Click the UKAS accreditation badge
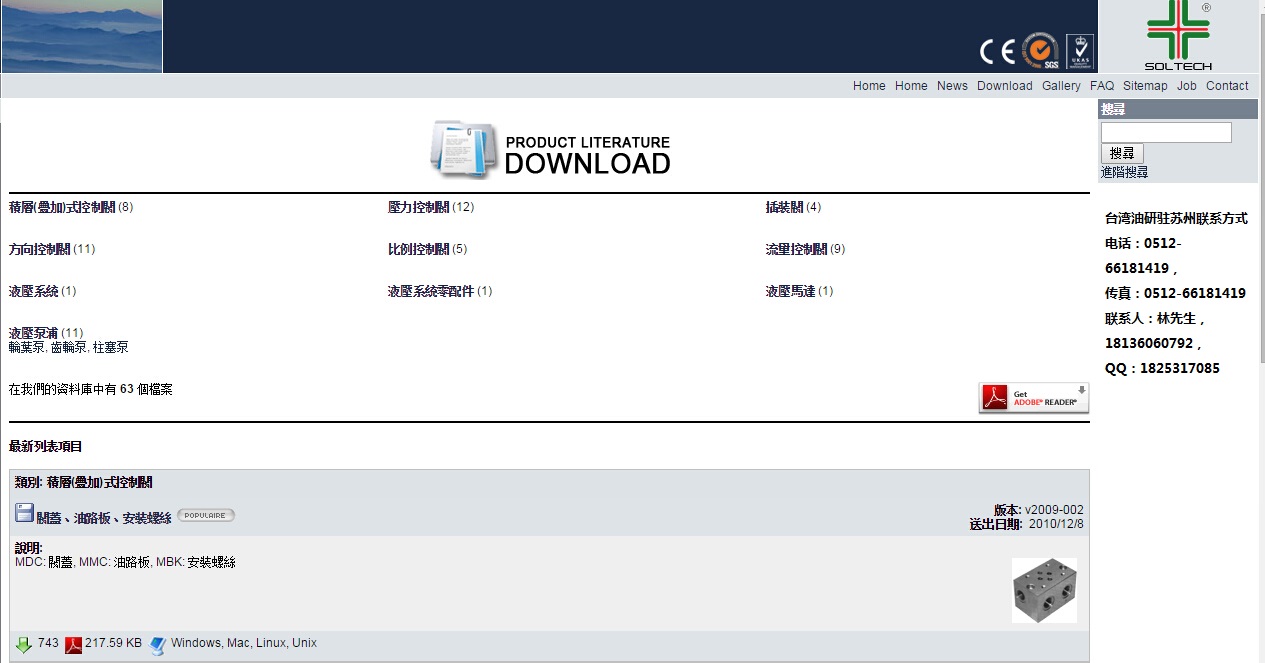 pos(1080,52)
